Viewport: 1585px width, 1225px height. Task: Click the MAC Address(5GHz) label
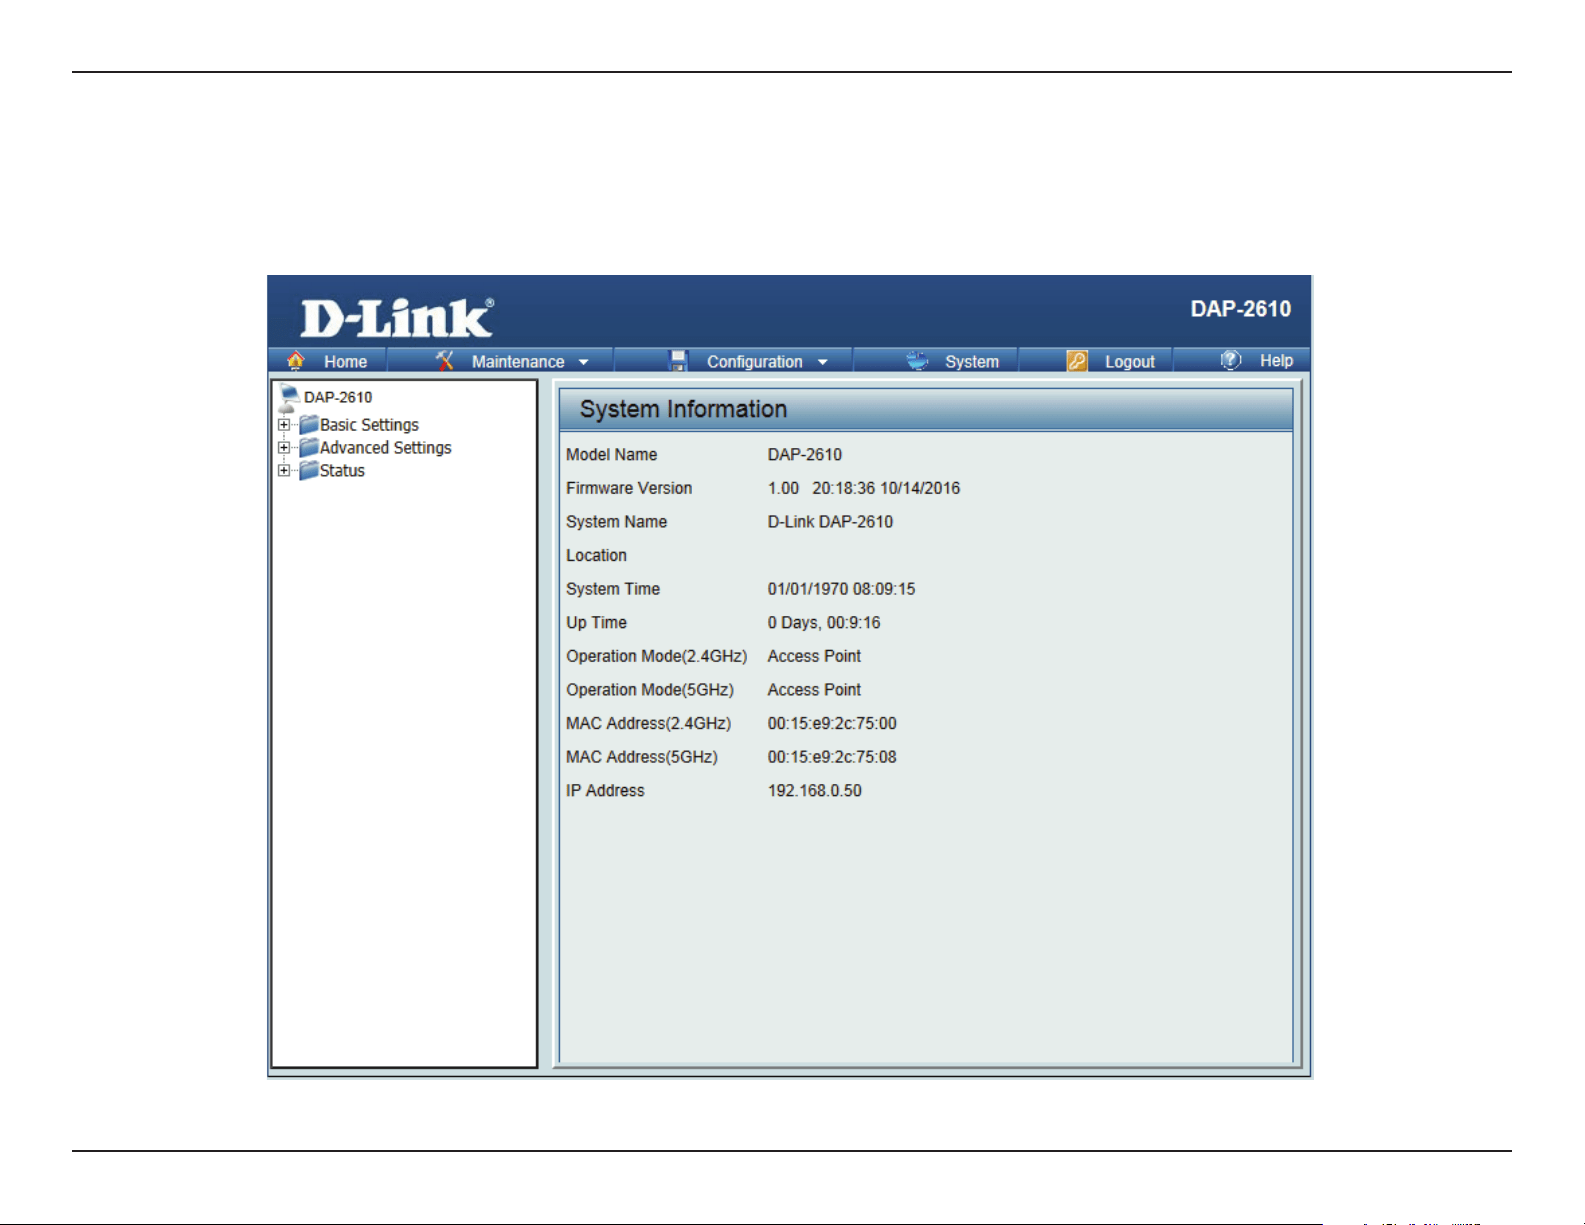pyautogui.click(x=642, y=757)
